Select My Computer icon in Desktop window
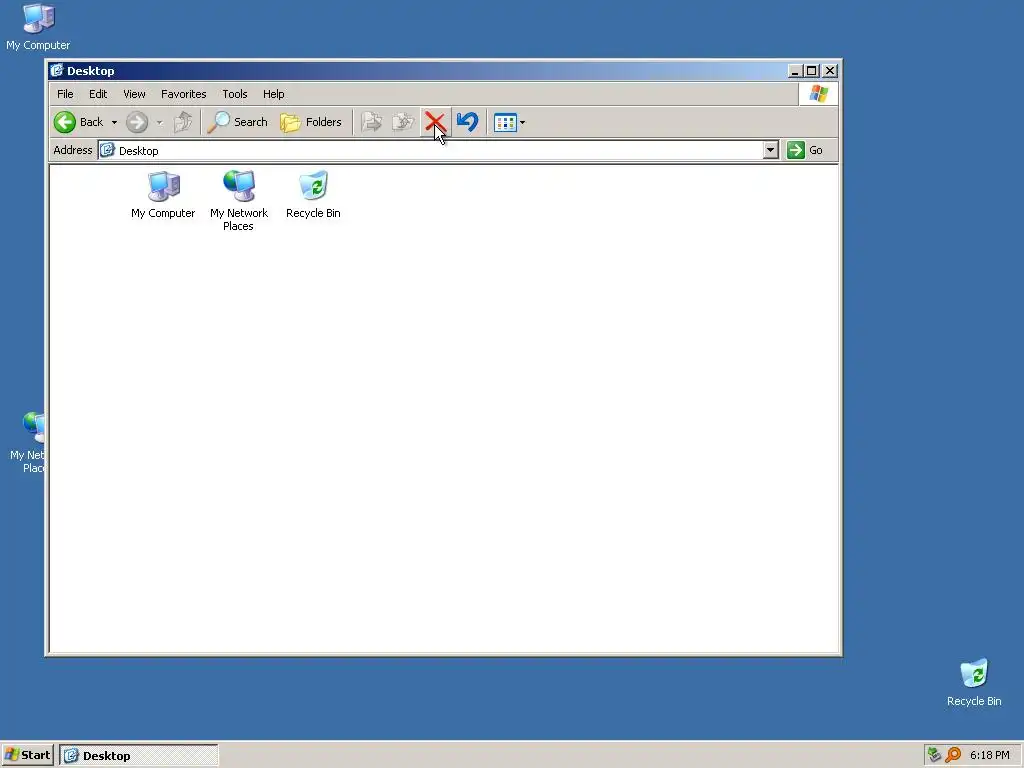This screenshot has width=1024, height=768. pyautogui.click(x=163, y=195)
